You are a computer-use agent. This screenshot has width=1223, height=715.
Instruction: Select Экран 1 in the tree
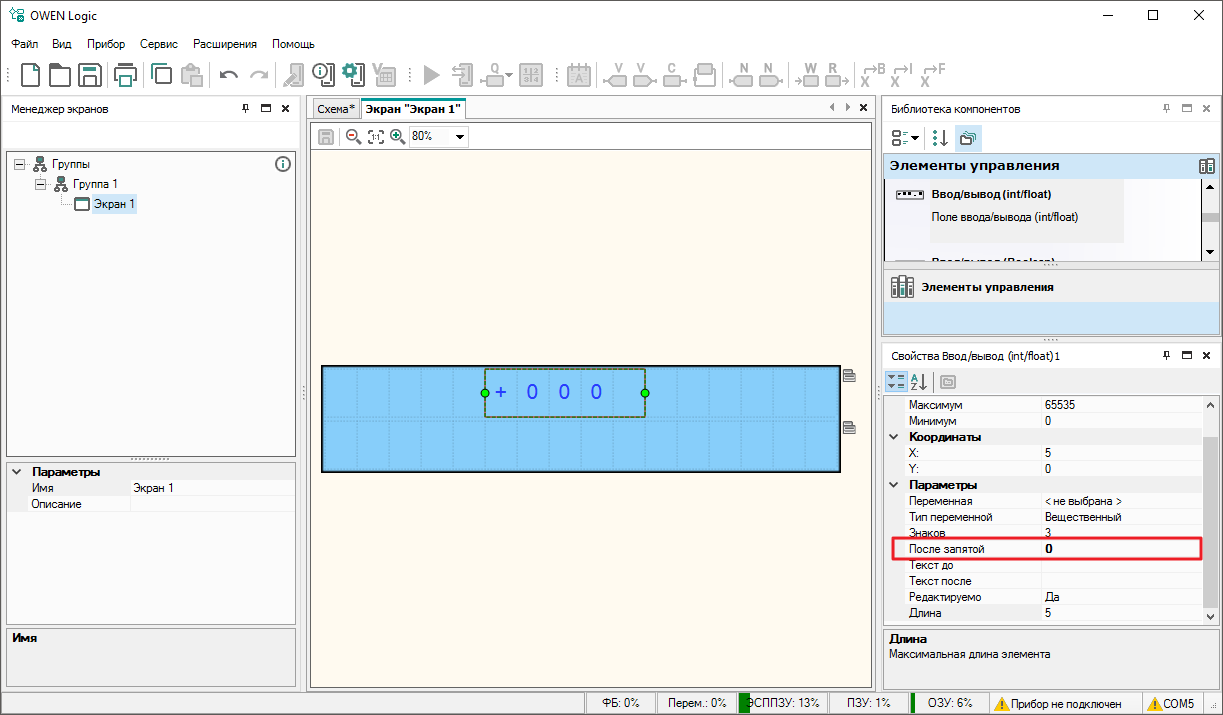click(114, 204)
